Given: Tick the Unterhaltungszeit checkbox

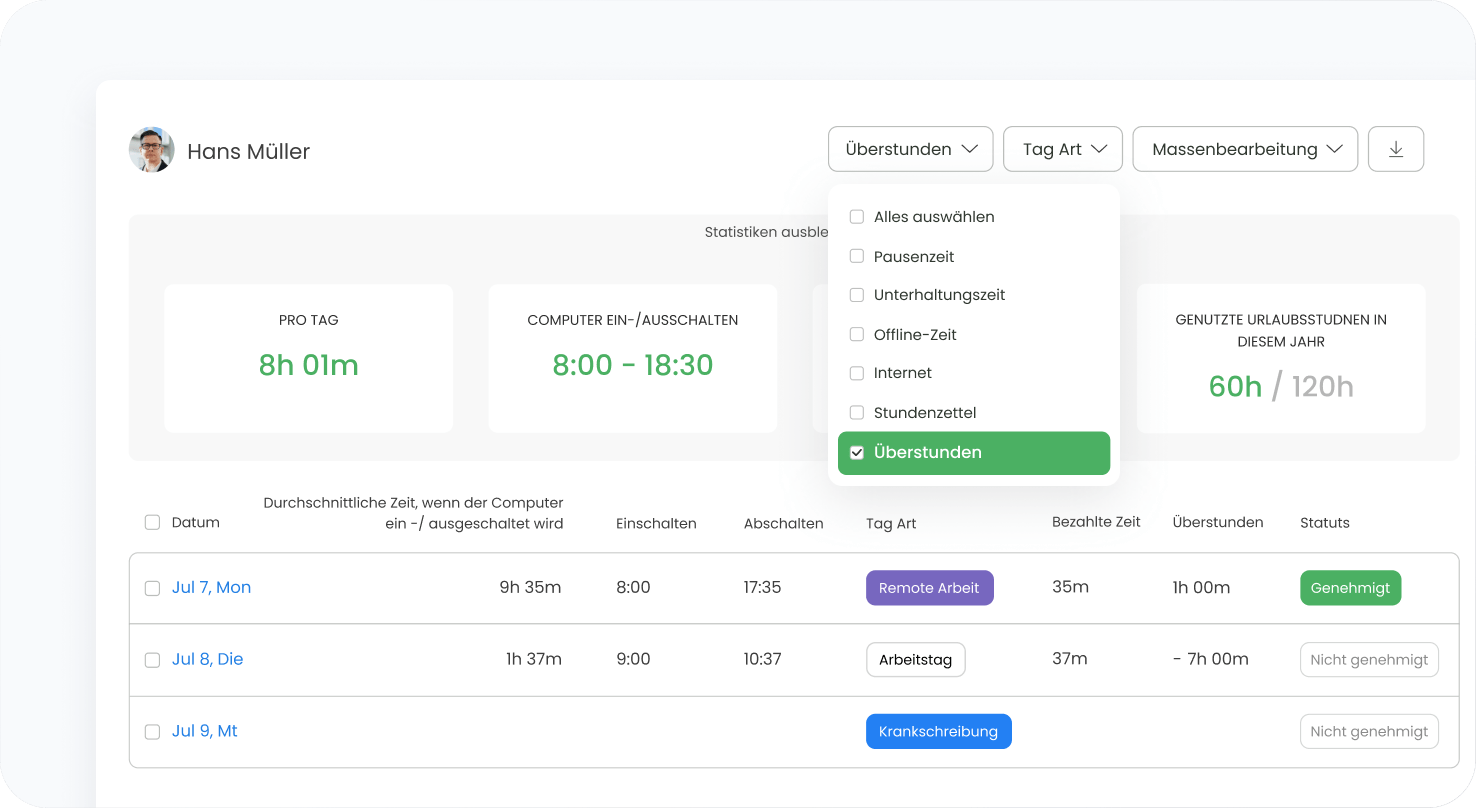Looking at the screenshot, I should (x=857, y=295).
